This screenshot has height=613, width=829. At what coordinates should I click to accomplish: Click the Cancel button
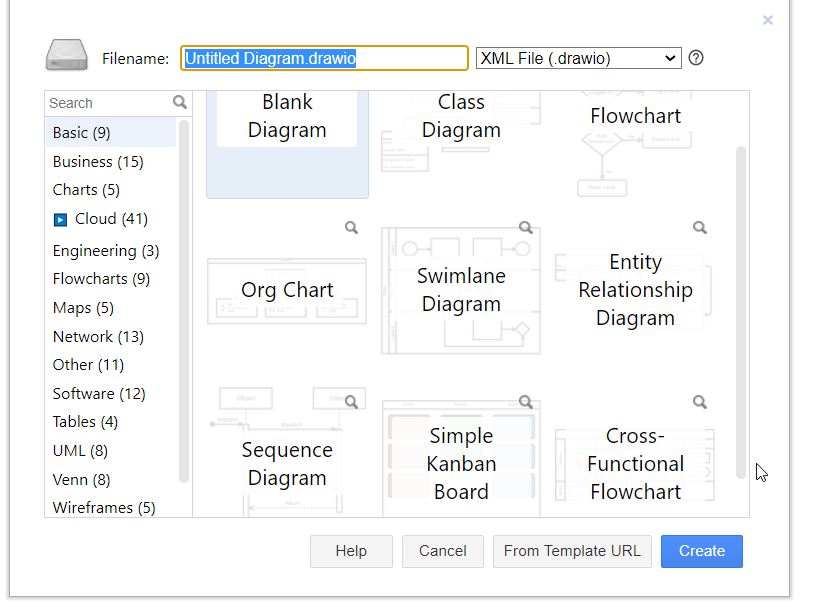[x=442, y=551]
